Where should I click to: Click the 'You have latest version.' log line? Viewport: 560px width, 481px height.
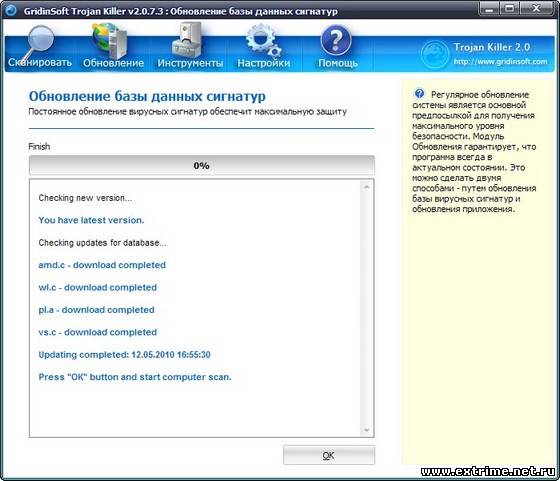click(91, 220)
